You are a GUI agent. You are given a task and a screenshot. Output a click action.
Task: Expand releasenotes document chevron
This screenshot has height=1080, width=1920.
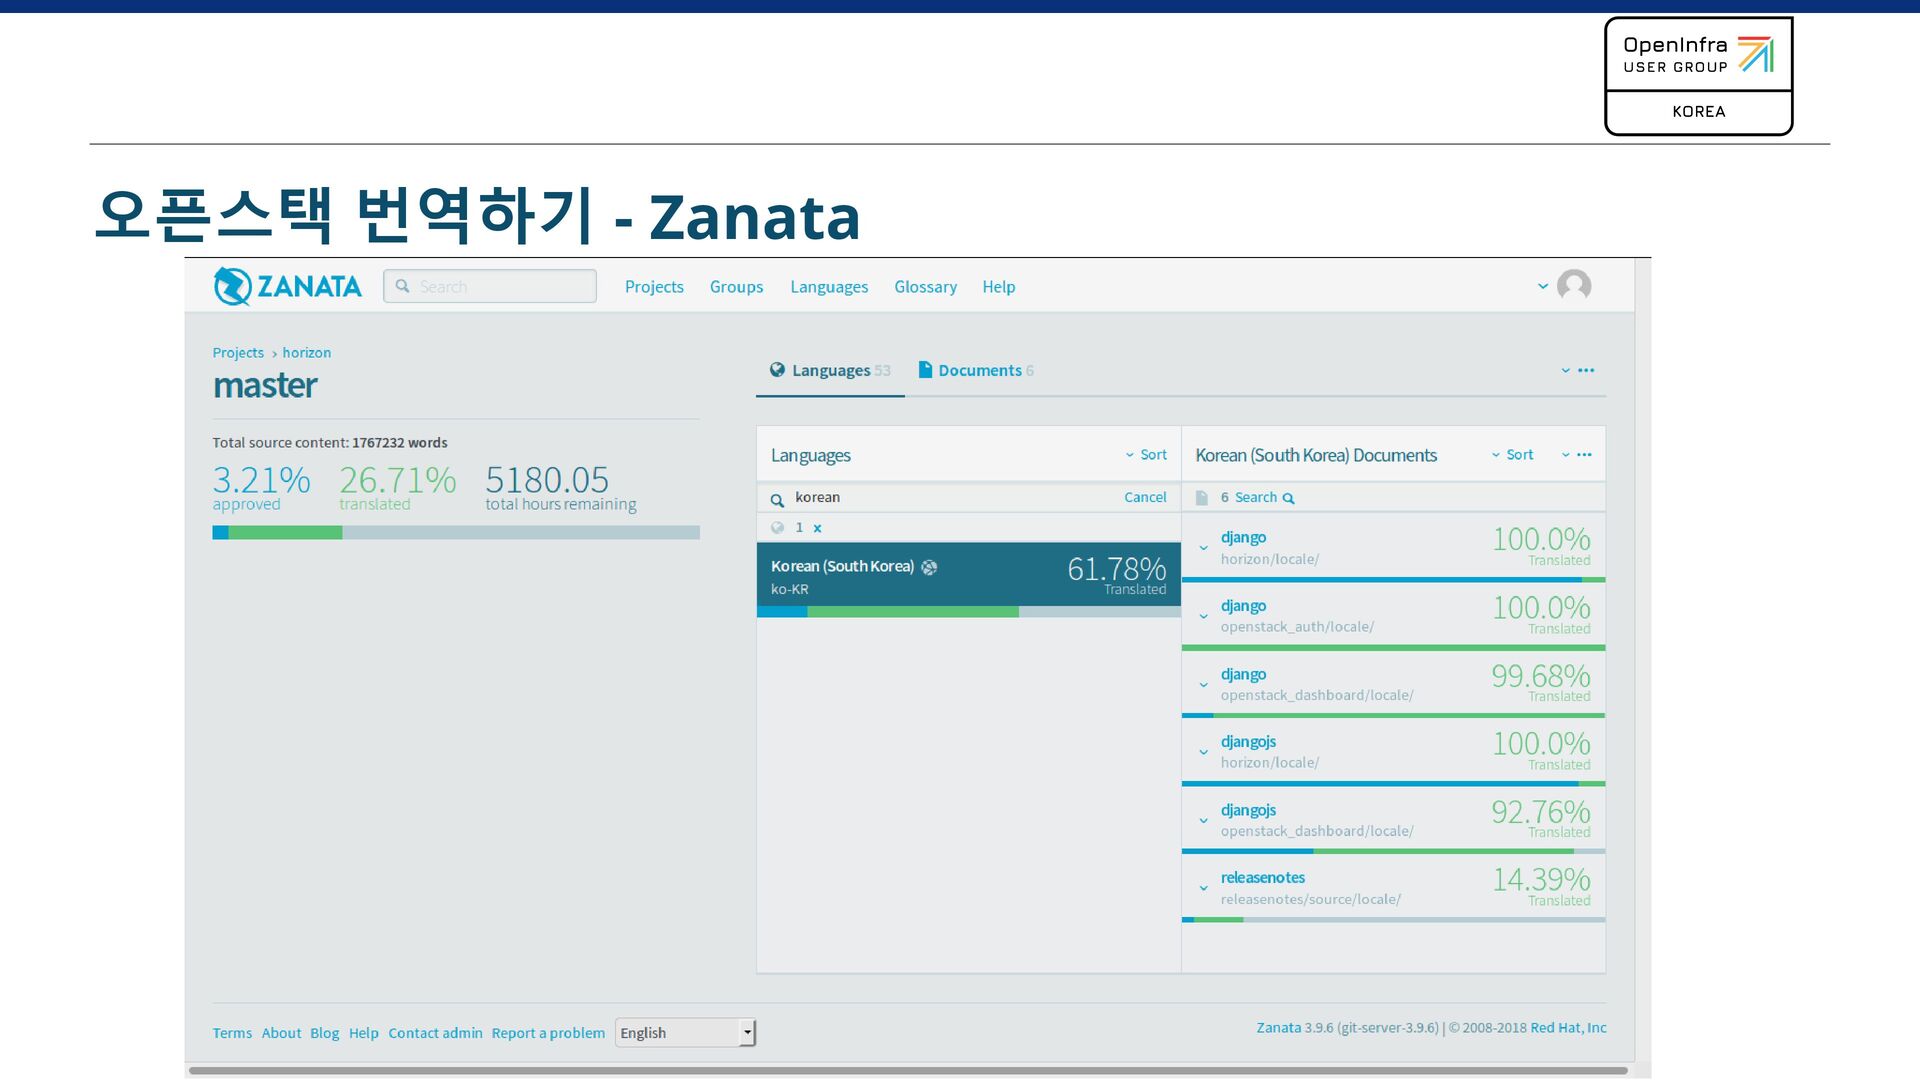pyautogui.click(x=1203, y=888)
